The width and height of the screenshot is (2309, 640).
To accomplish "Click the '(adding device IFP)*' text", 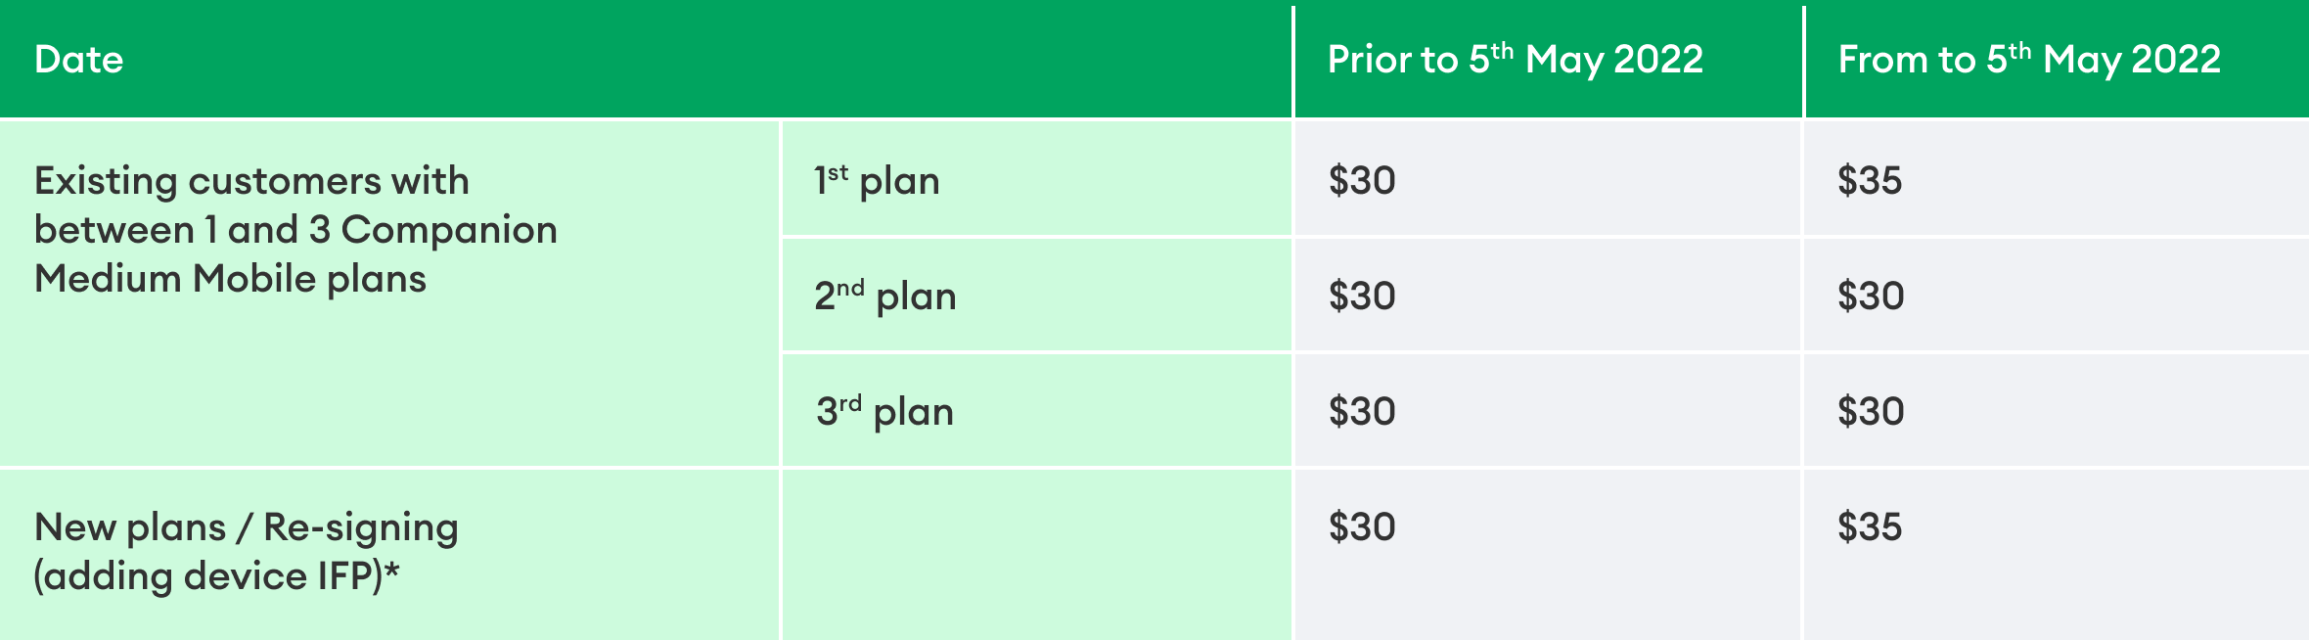I will 216,577.
